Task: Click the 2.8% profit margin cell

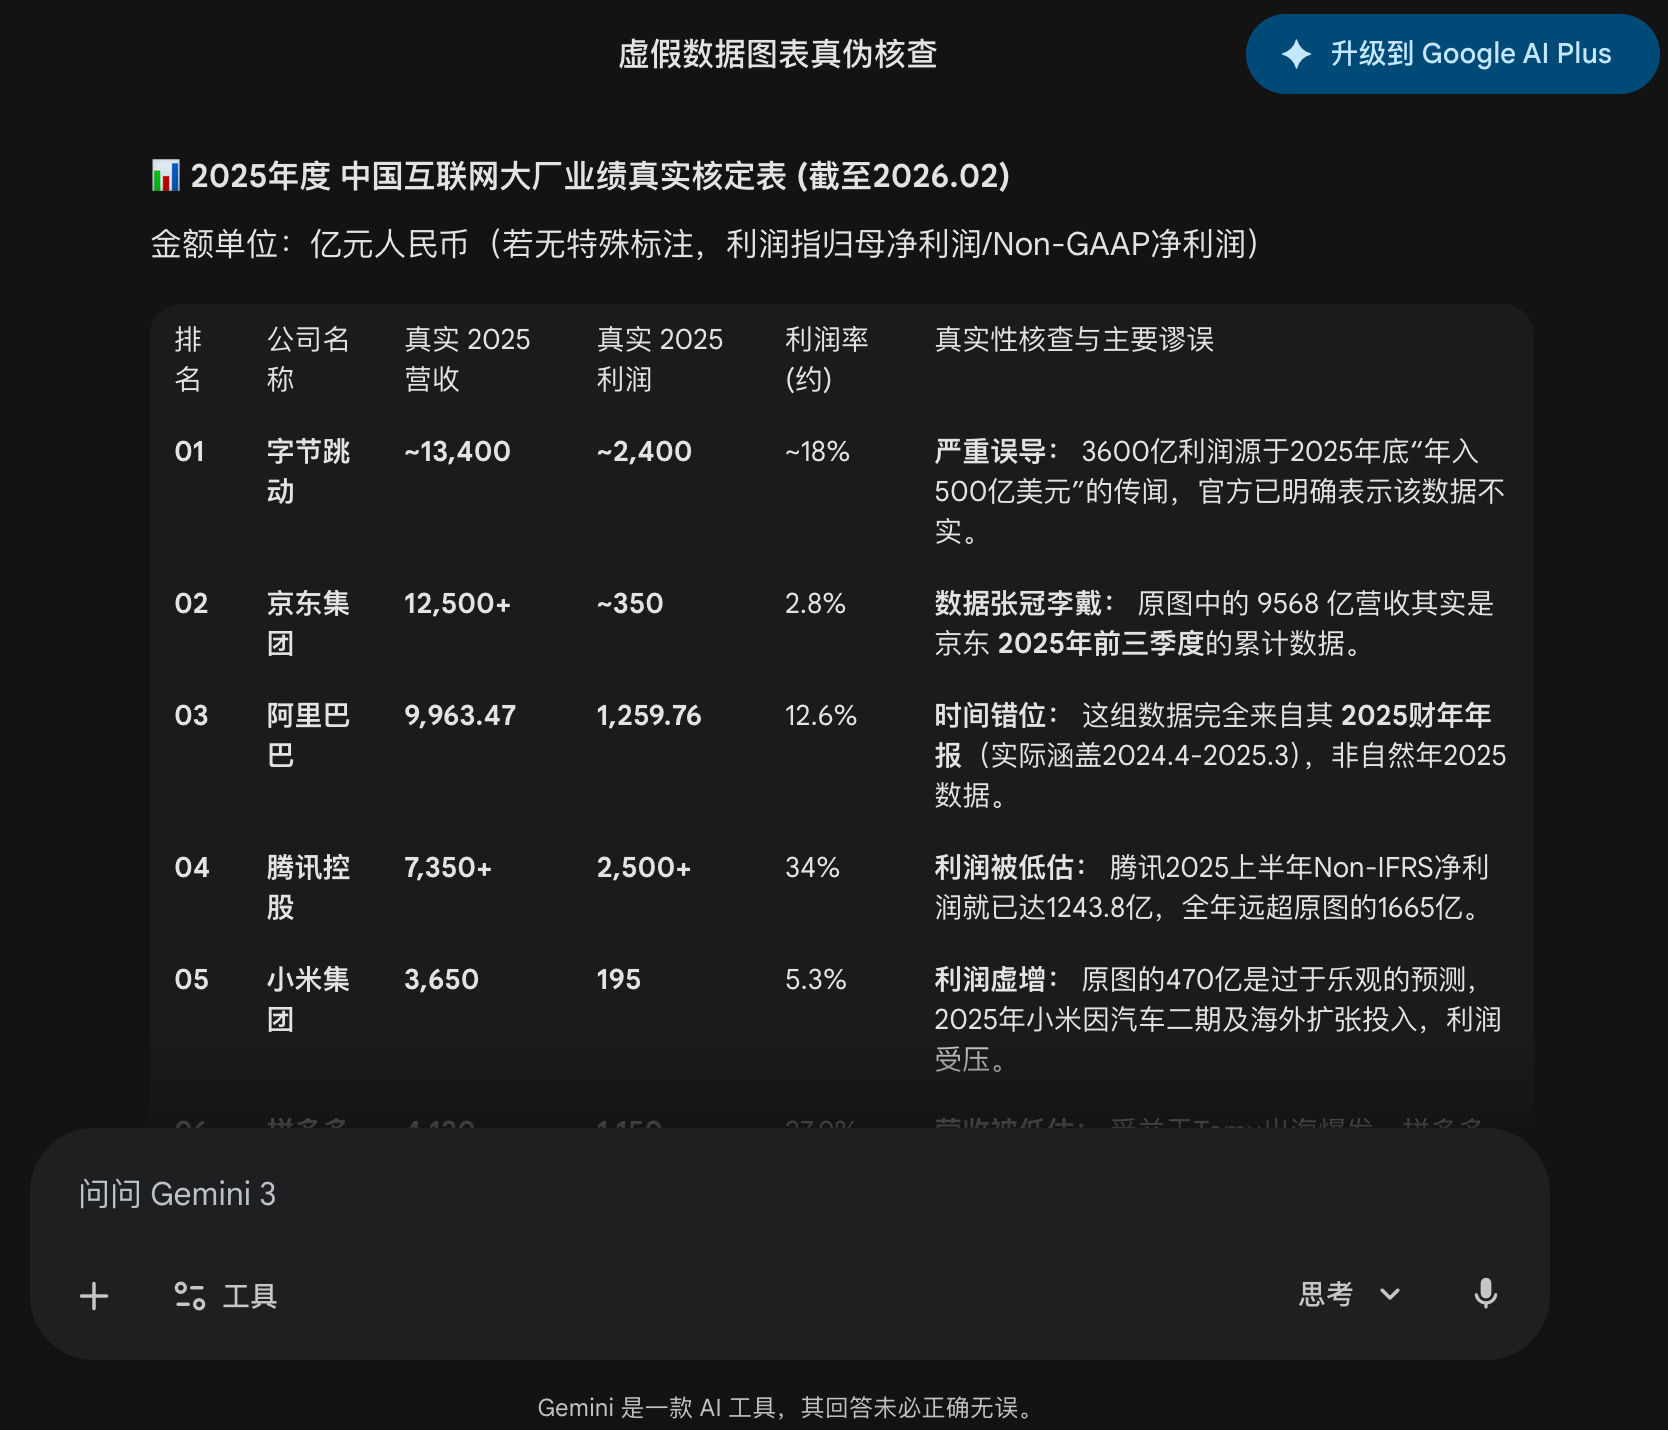Action: click(x=815, y=604)
